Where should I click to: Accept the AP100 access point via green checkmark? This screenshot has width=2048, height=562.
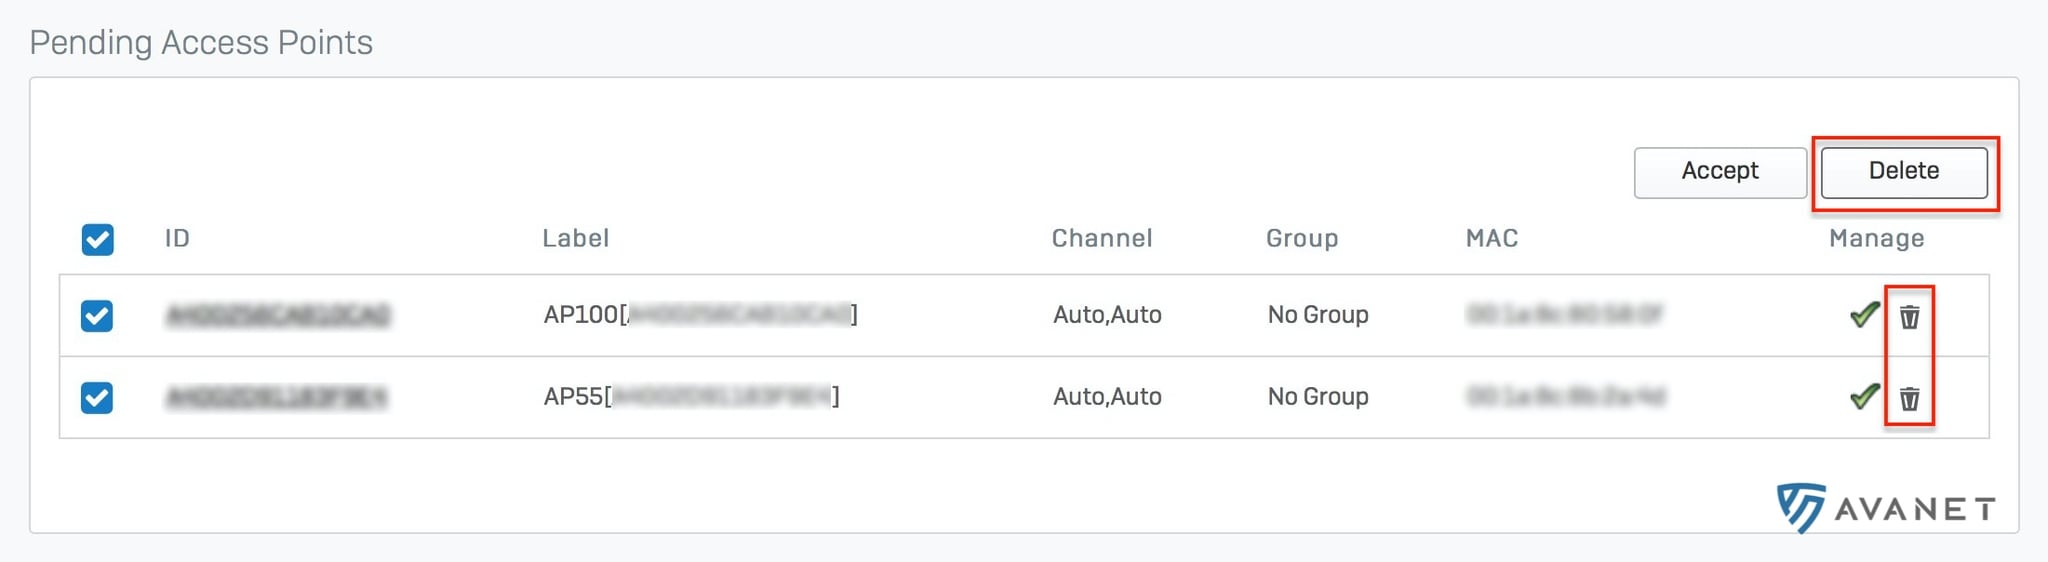point(1864,315)
